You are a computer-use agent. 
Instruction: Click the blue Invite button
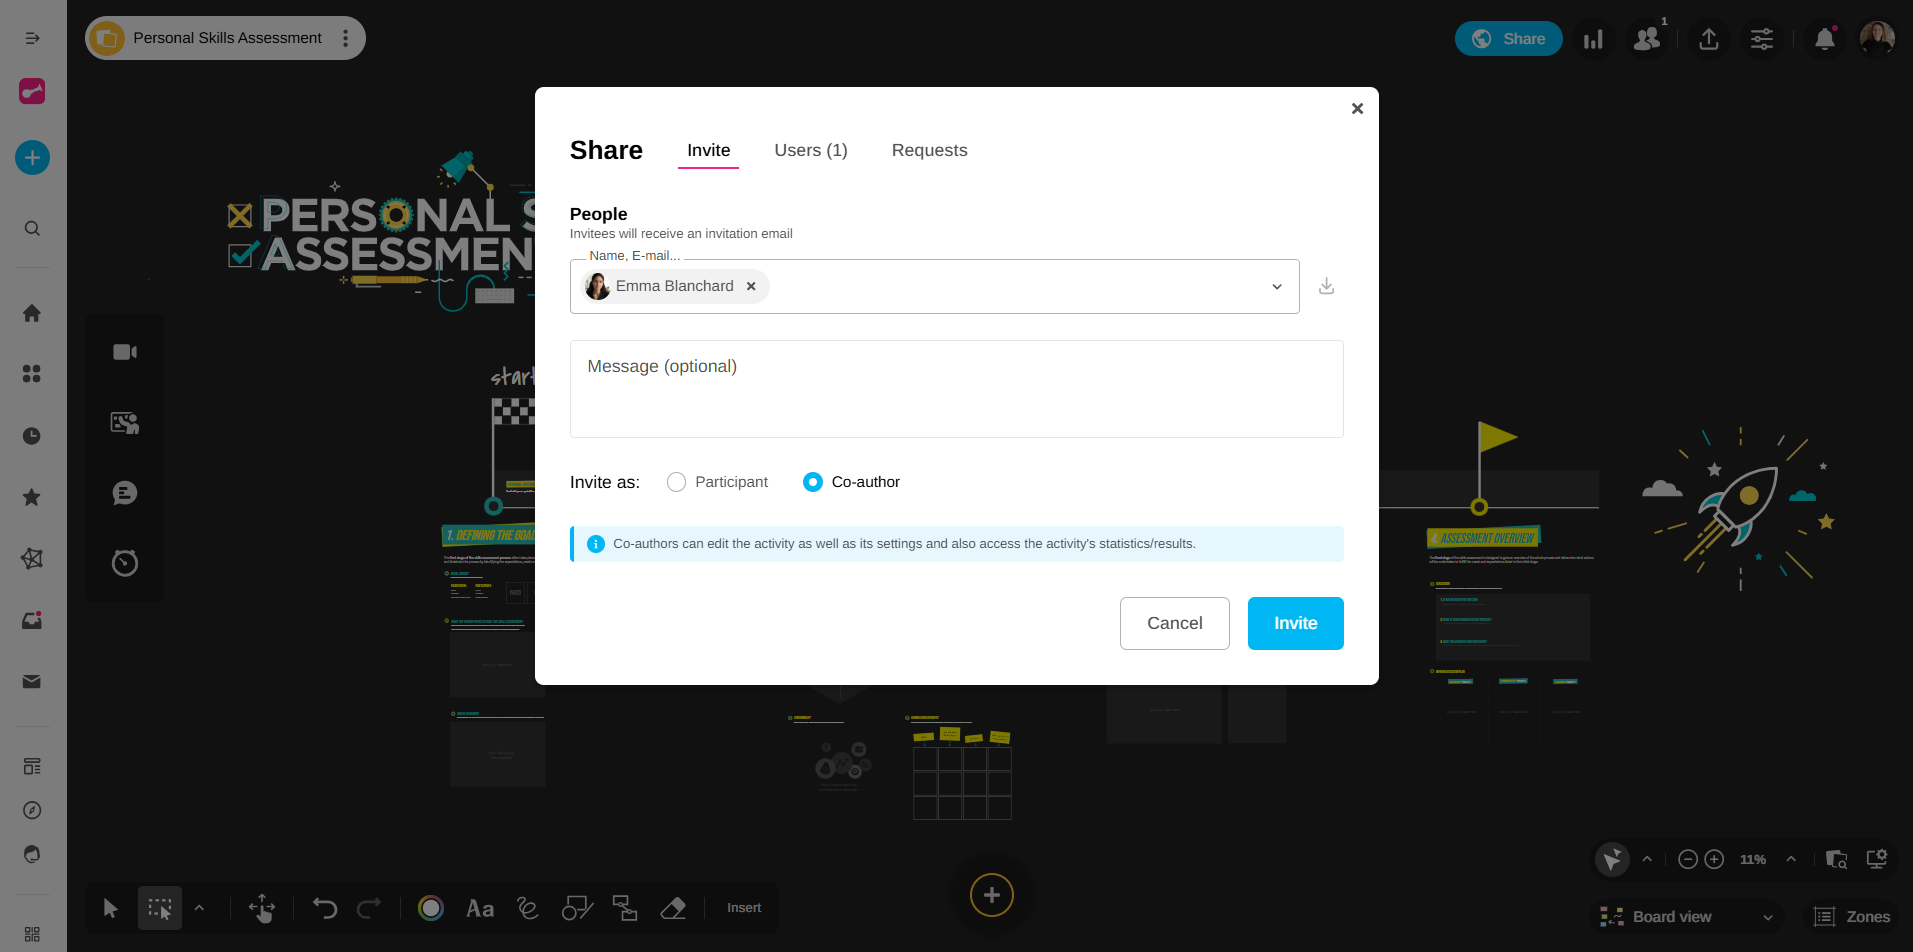[1295, 623]
